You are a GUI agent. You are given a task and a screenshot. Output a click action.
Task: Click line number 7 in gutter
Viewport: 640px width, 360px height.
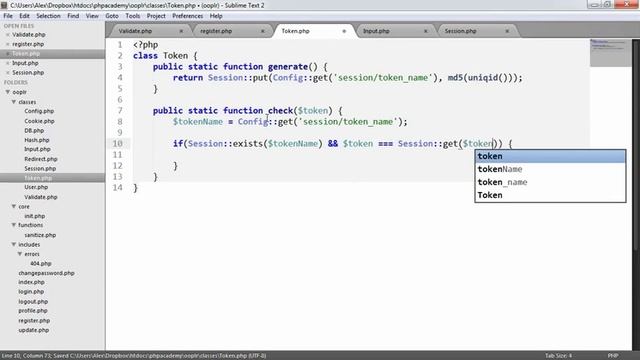120,111
